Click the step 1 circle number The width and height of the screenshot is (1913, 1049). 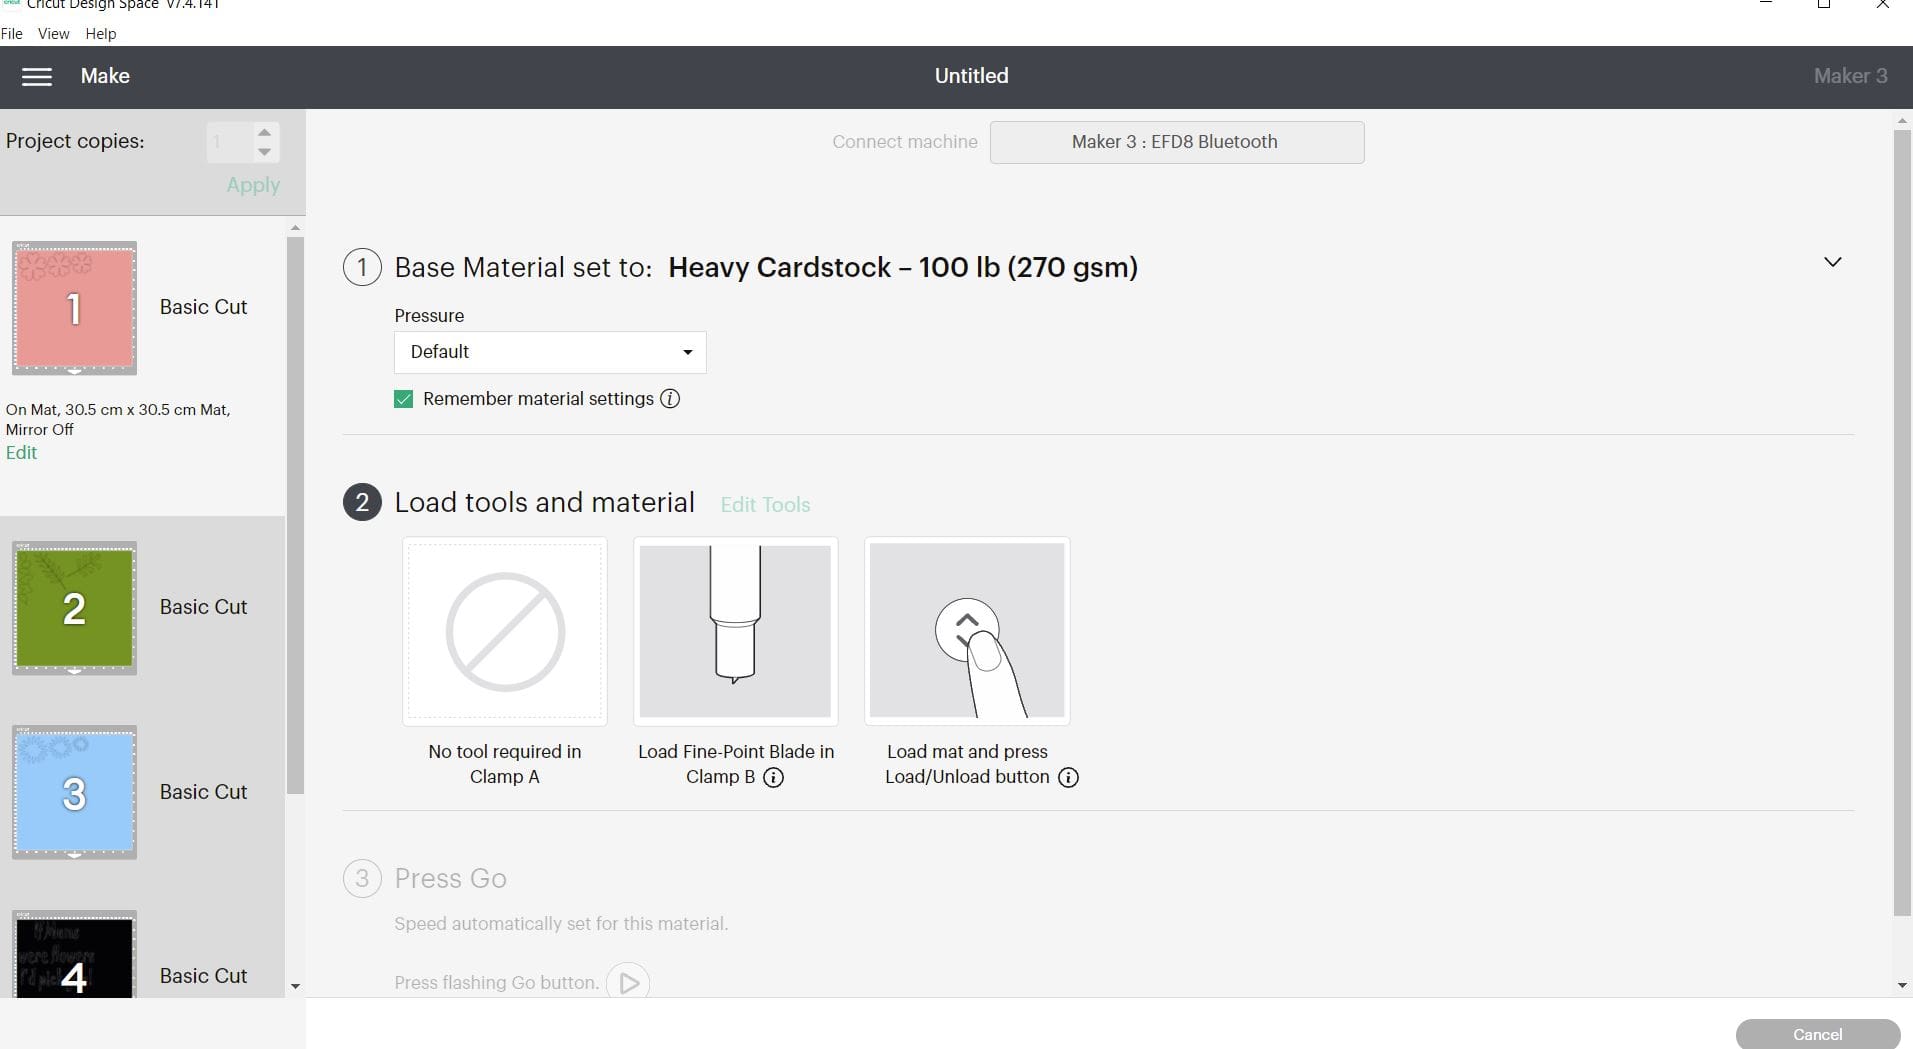362,268
